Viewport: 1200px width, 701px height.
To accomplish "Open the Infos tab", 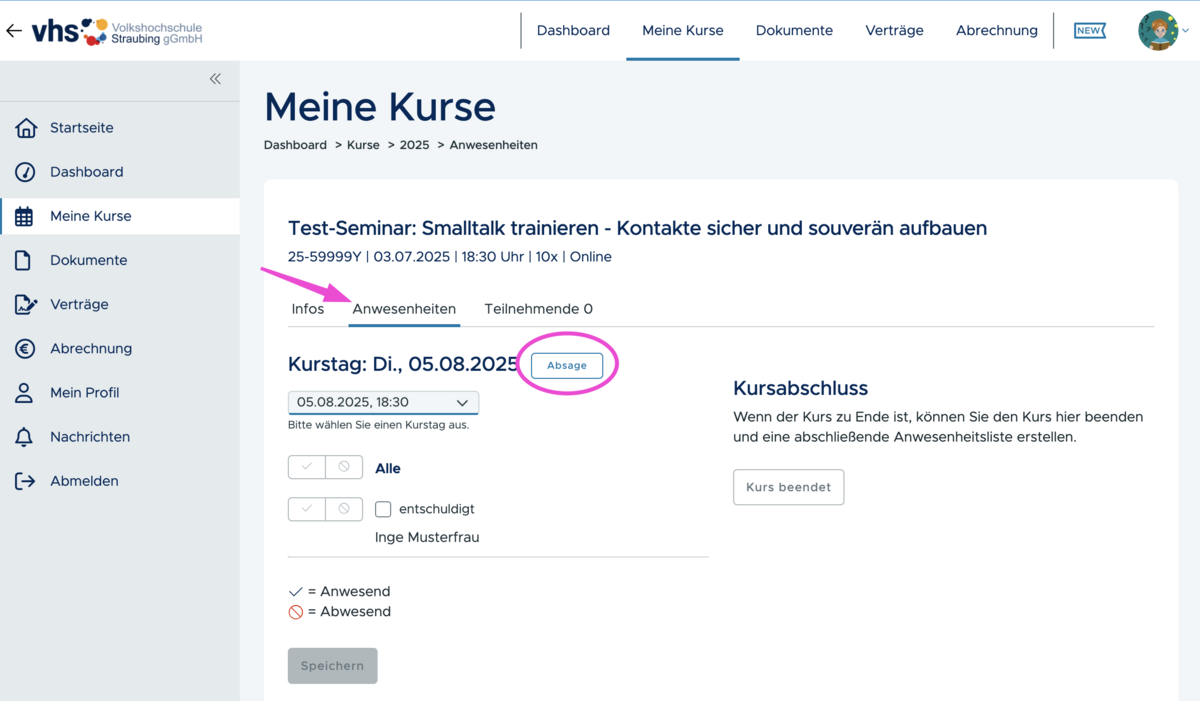I will click(x=308, y=309).
